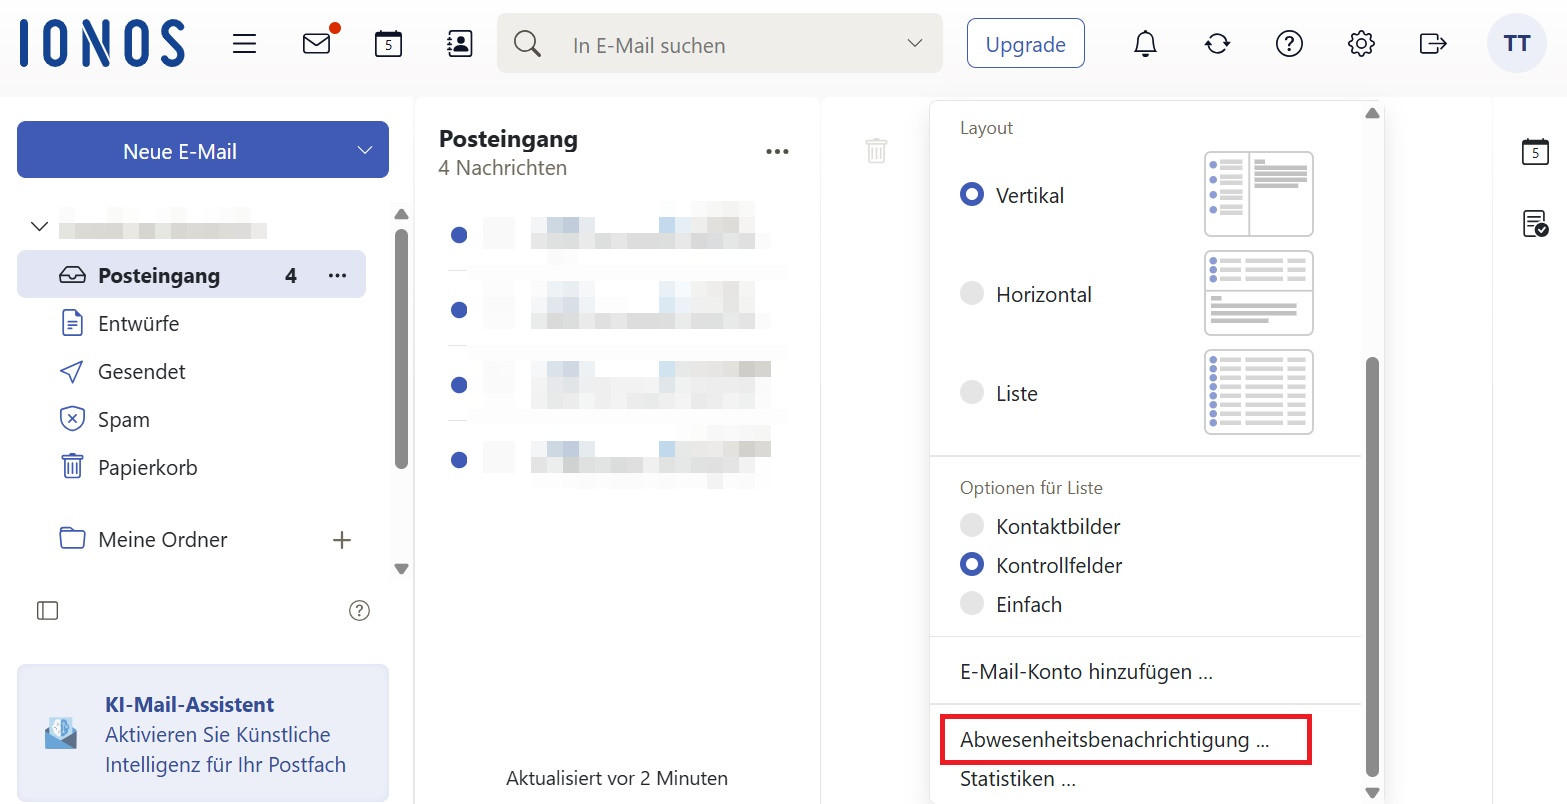The image size is (1567, 804).
Task: Choose E-Mail-Konto hinzufügen menu item
Action: 1086,672
